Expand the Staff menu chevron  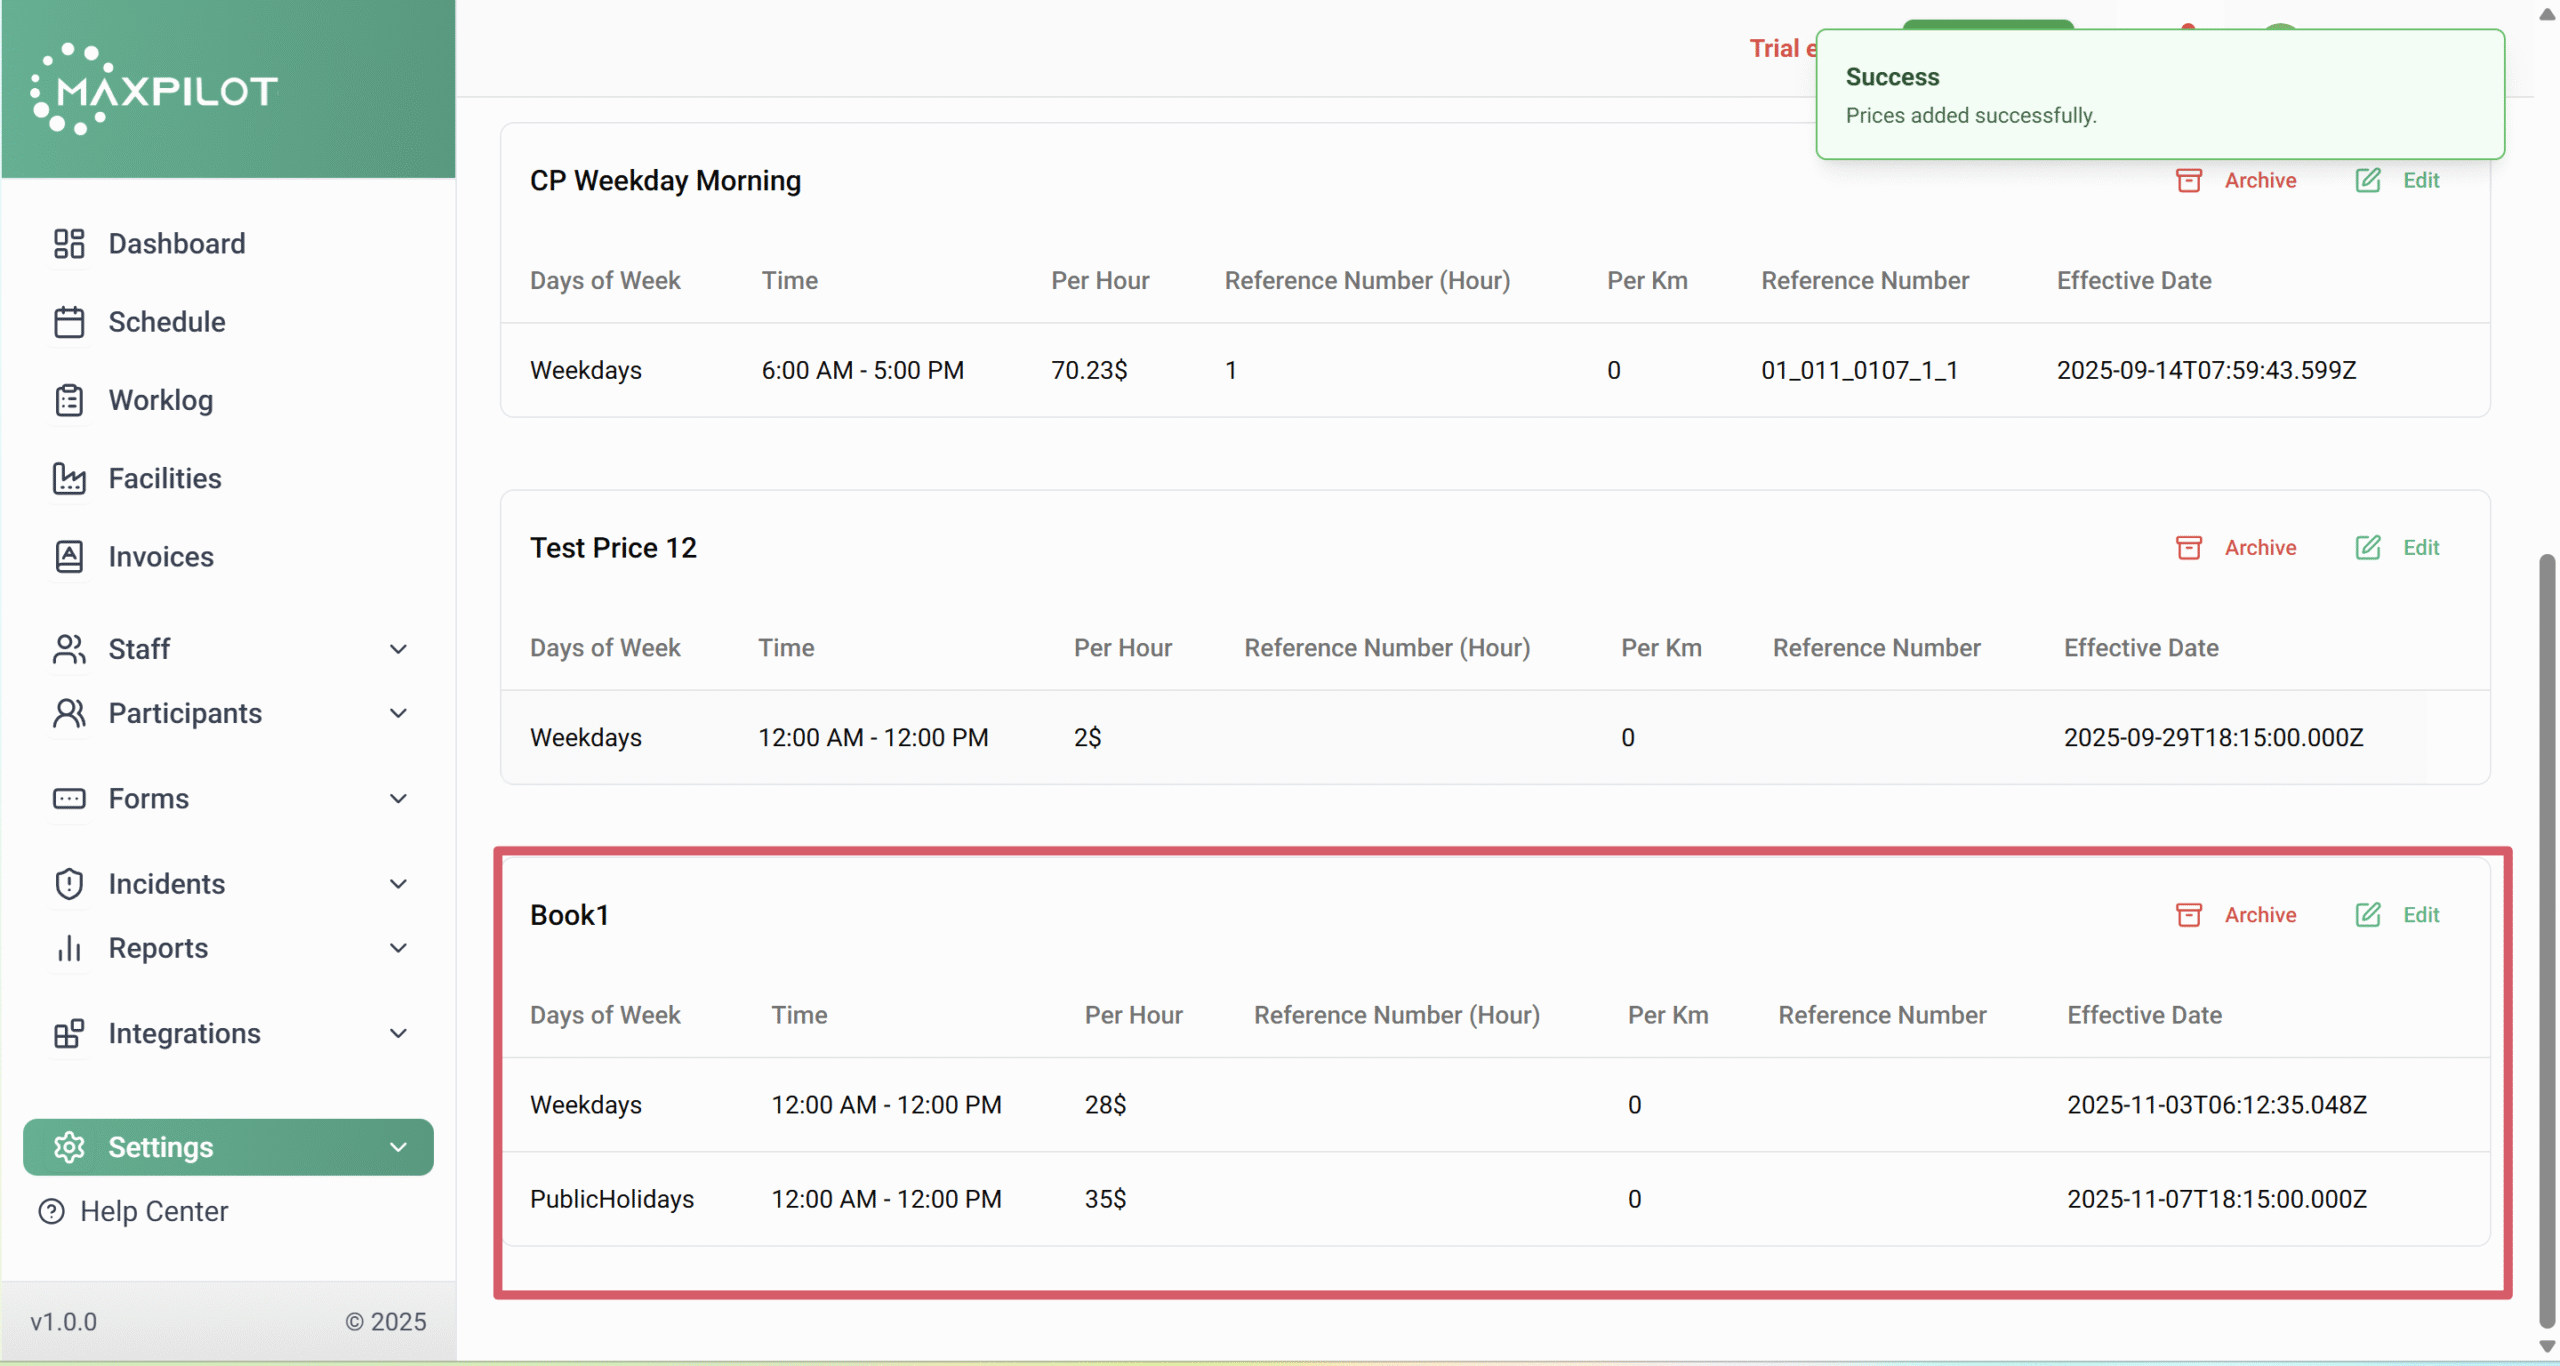pos(398,649)
